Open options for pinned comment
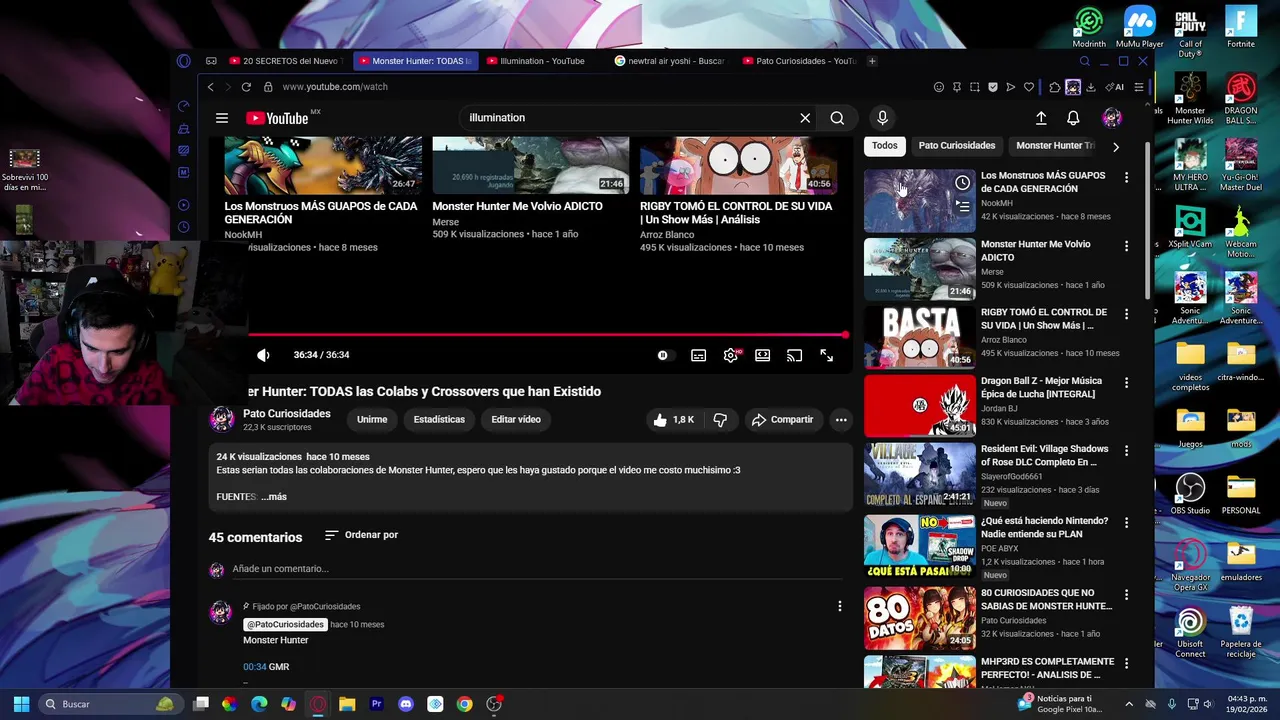Image resolution: width=1280 pixels, height=720 pixels. click(839, 606)
